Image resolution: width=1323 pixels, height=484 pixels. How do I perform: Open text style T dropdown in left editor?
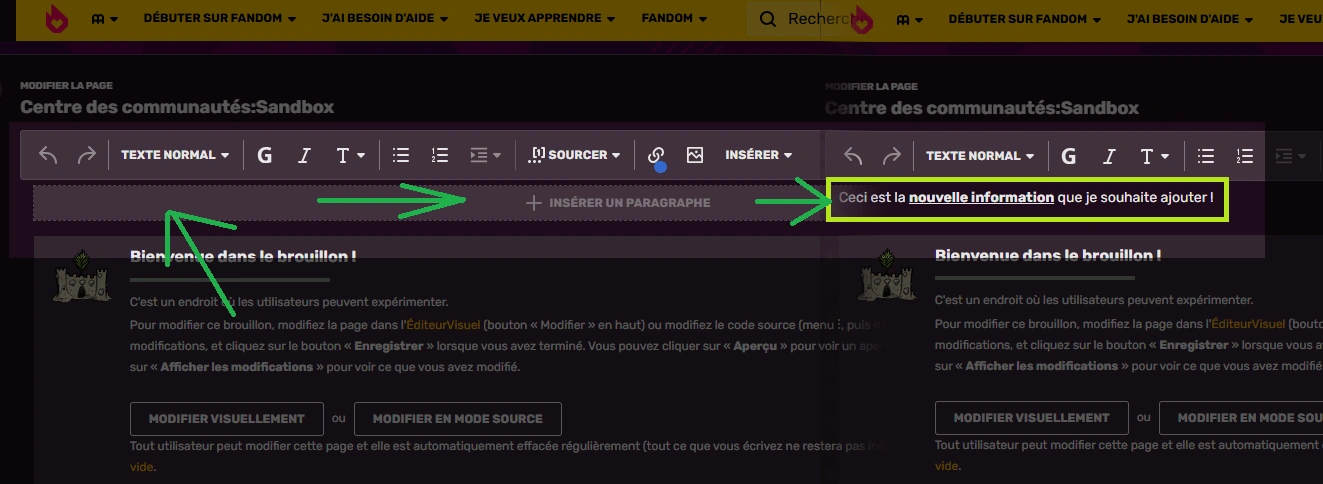pos(350,155)
